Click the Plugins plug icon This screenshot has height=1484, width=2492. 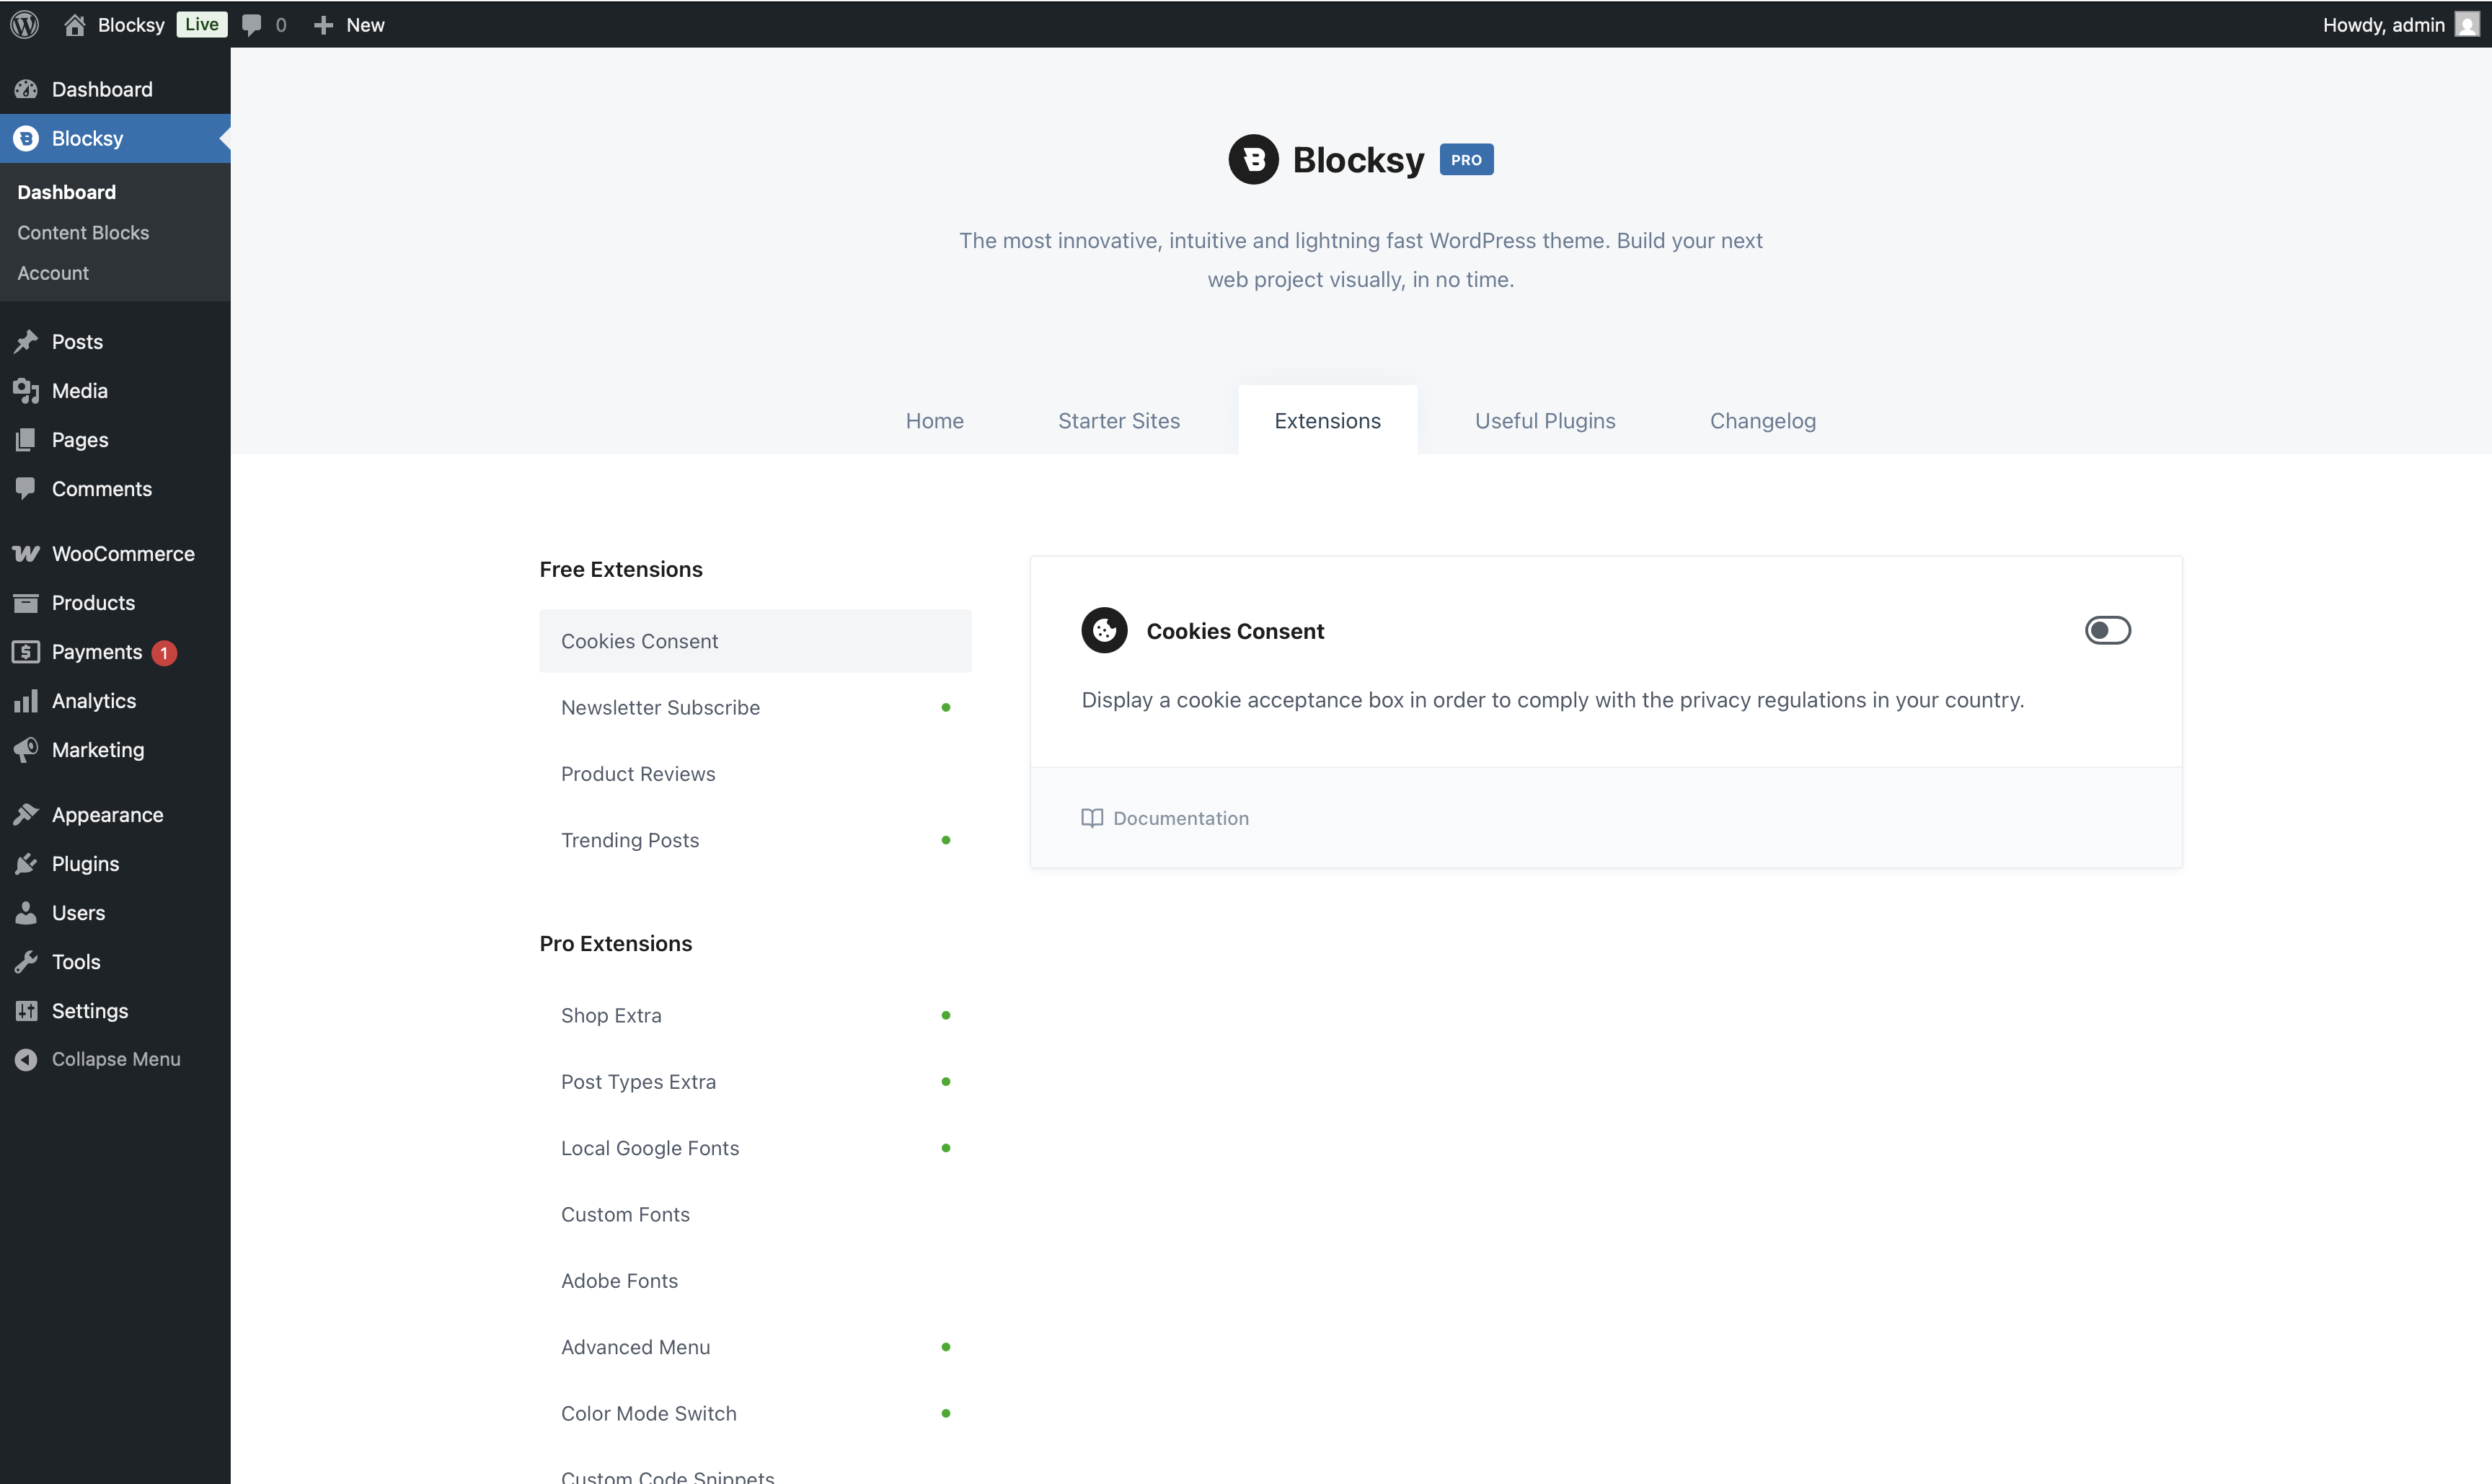(x=26, y=864)
